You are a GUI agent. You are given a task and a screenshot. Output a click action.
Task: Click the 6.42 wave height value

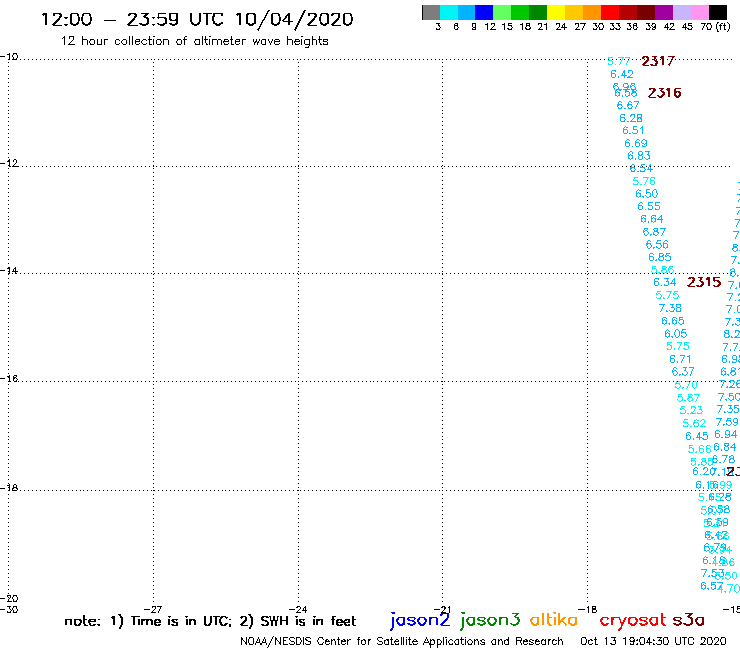(x=622, y=74)
